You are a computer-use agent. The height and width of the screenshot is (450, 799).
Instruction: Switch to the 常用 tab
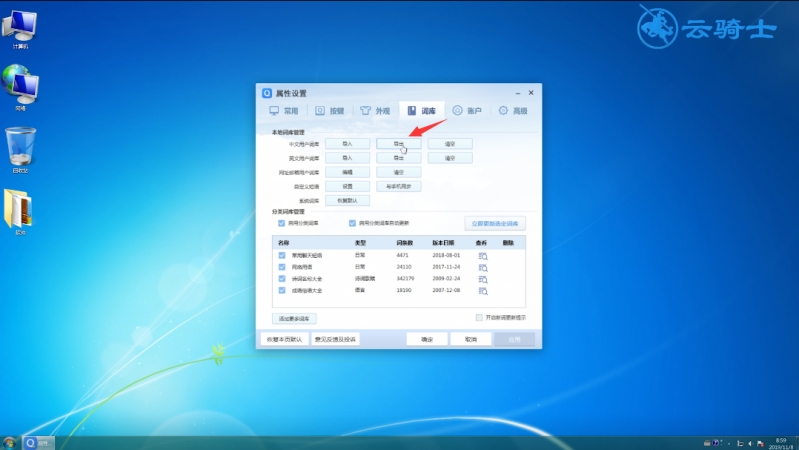click(284, 111)
